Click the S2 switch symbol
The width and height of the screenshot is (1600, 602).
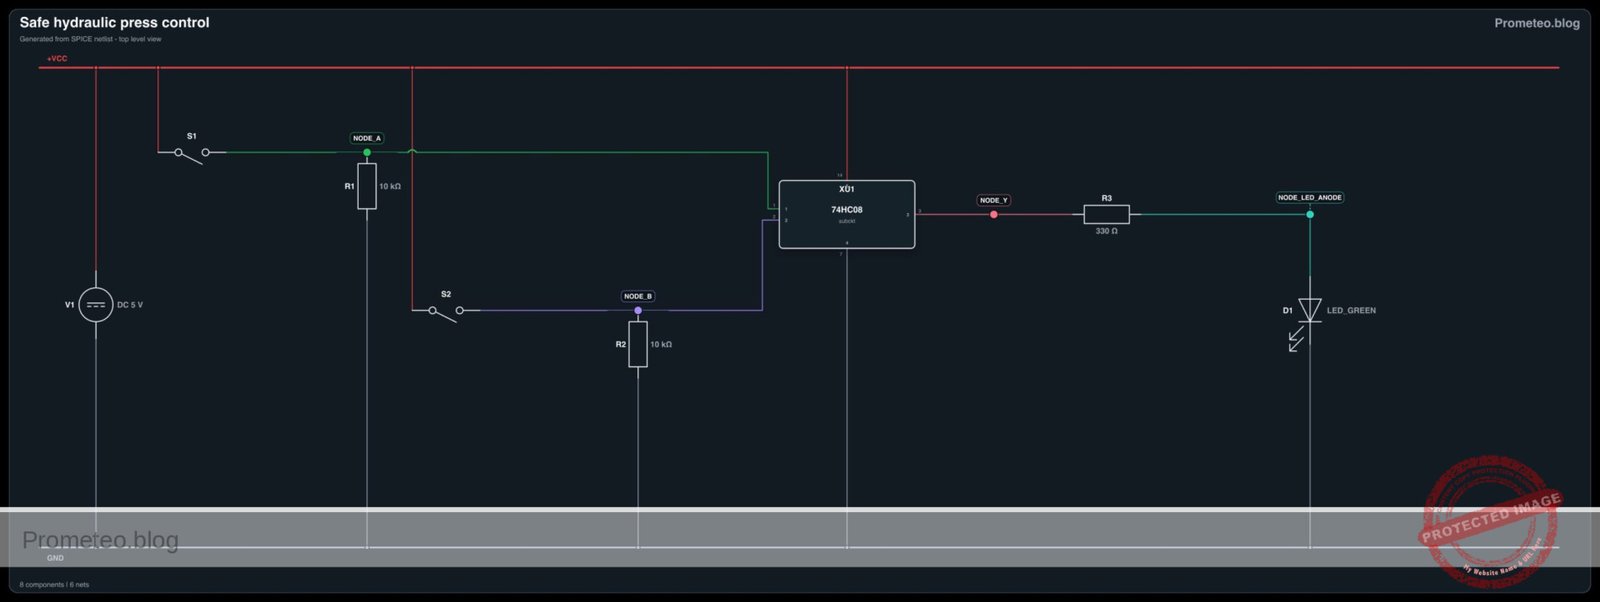(x=446, y=312)
